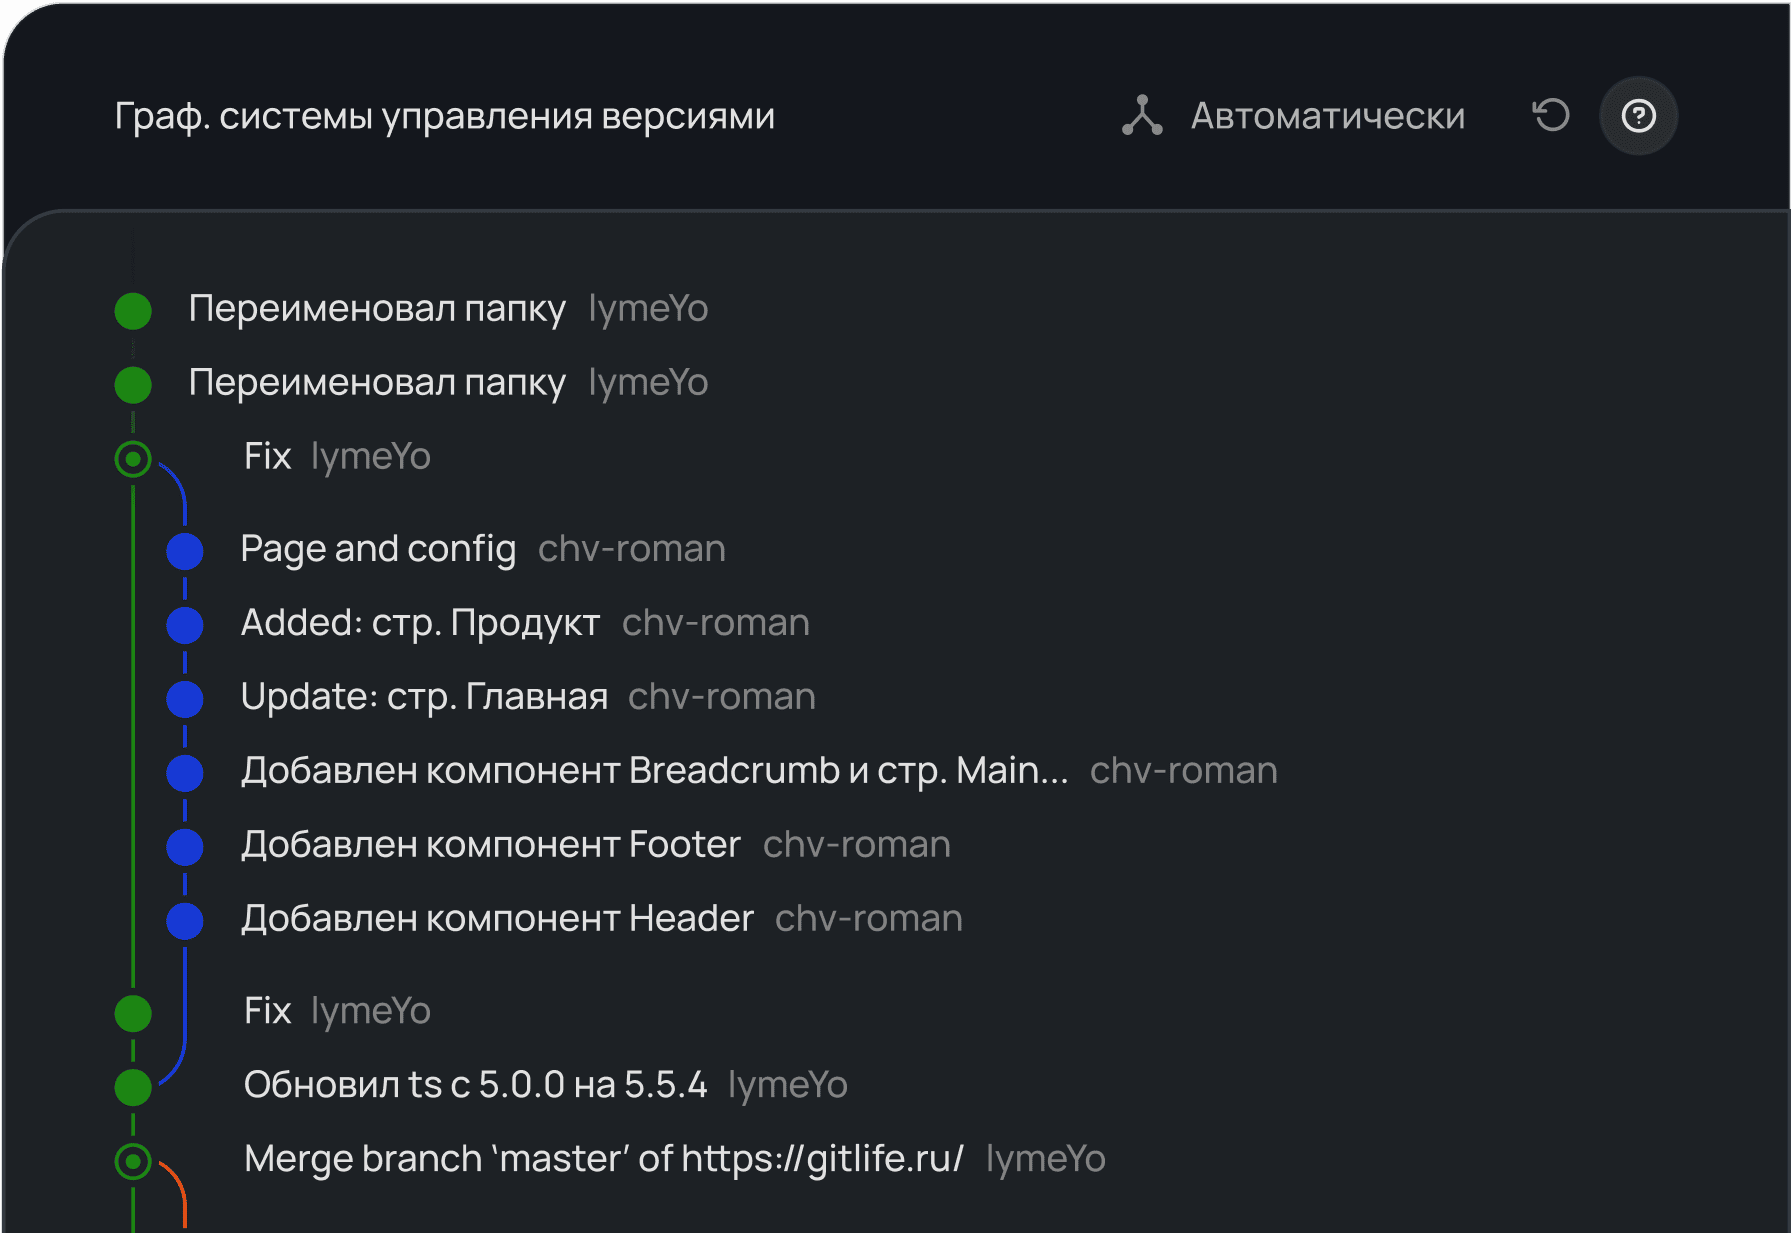Click the branch layout icon
This screenshot has height=1233, width=1791.
tap(1142, 116)
